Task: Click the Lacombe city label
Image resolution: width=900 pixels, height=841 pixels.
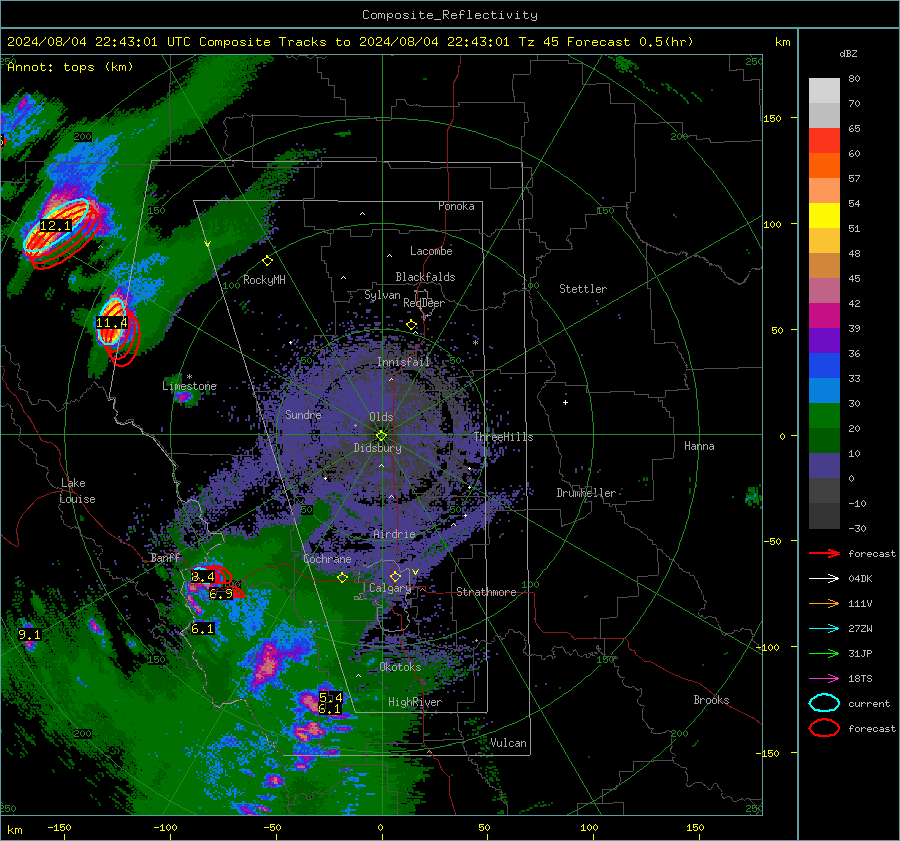Action: [x=431, y=251]
